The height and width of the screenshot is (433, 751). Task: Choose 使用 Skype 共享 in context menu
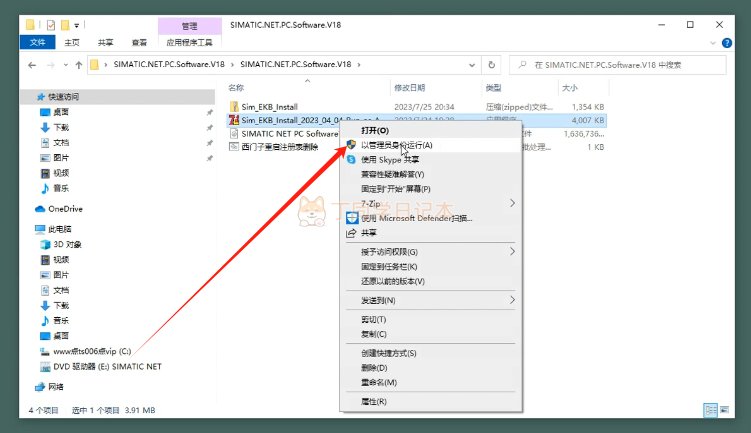tap(431, 160)
